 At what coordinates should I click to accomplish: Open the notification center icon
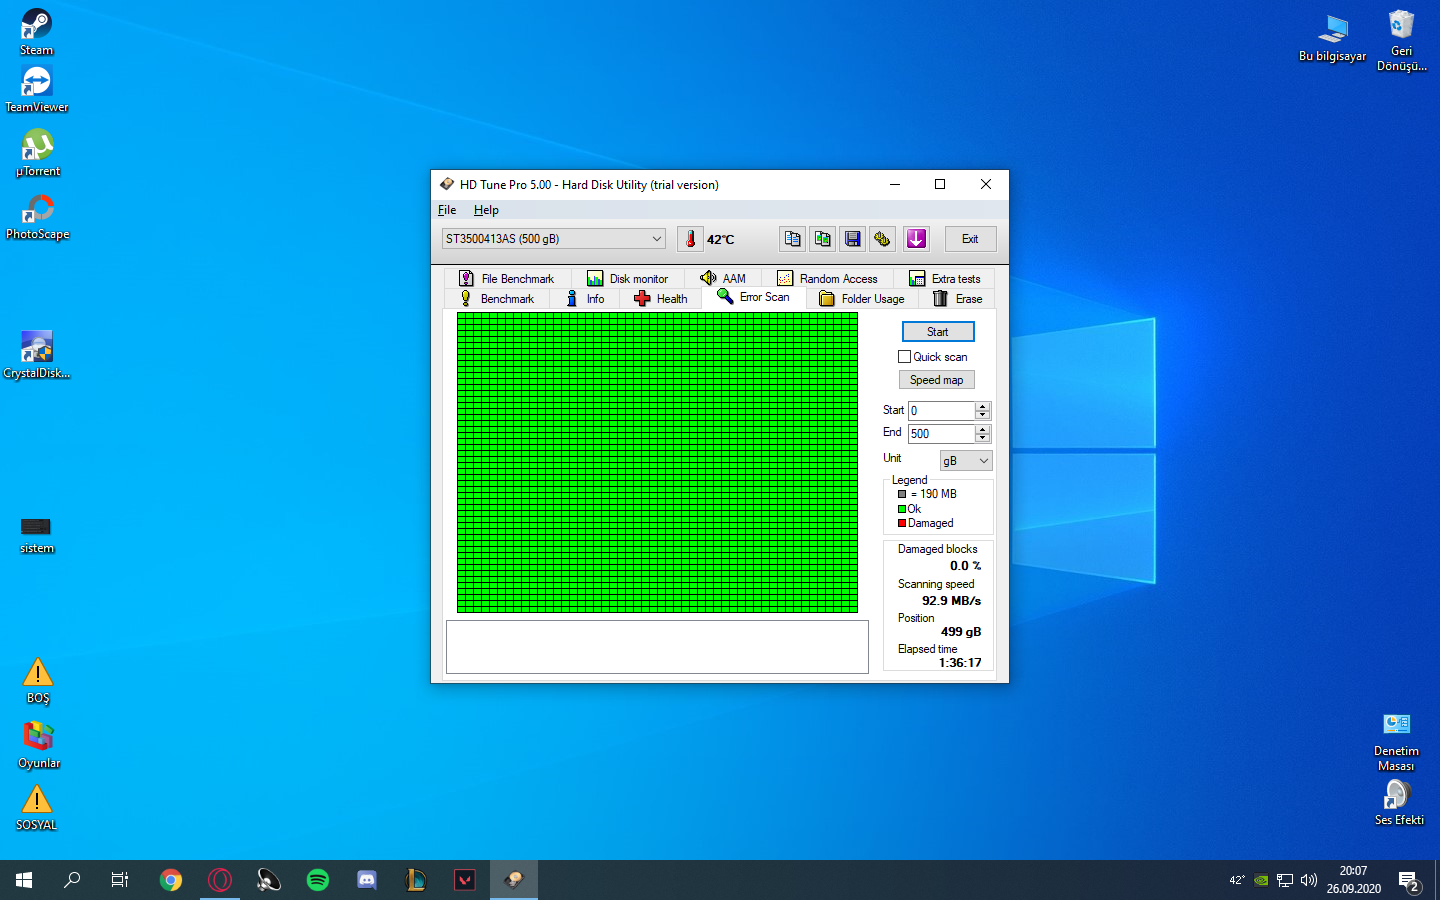click(x=1410, y=881)
